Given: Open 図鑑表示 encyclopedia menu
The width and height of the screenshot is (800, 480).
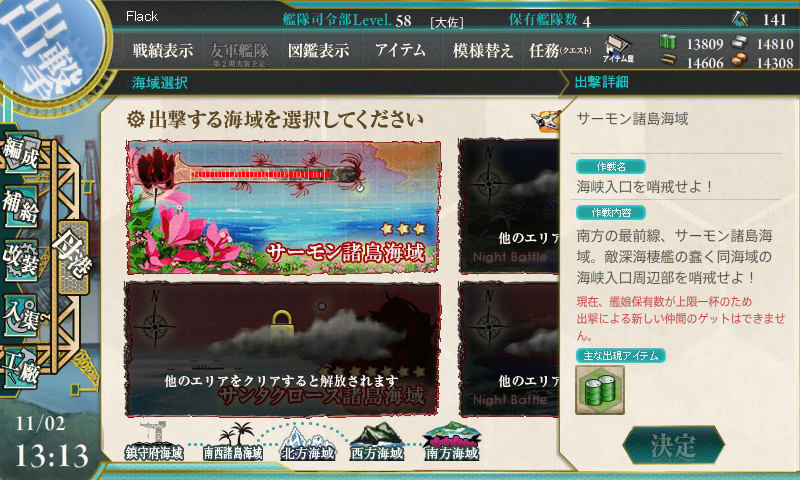Looking at the screenshot, I should [x=318, y=50].
